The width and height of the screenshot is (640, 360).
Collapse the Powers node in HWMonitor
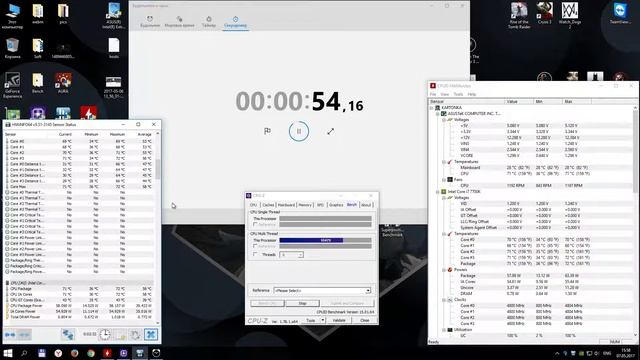[x=444, y=270]
